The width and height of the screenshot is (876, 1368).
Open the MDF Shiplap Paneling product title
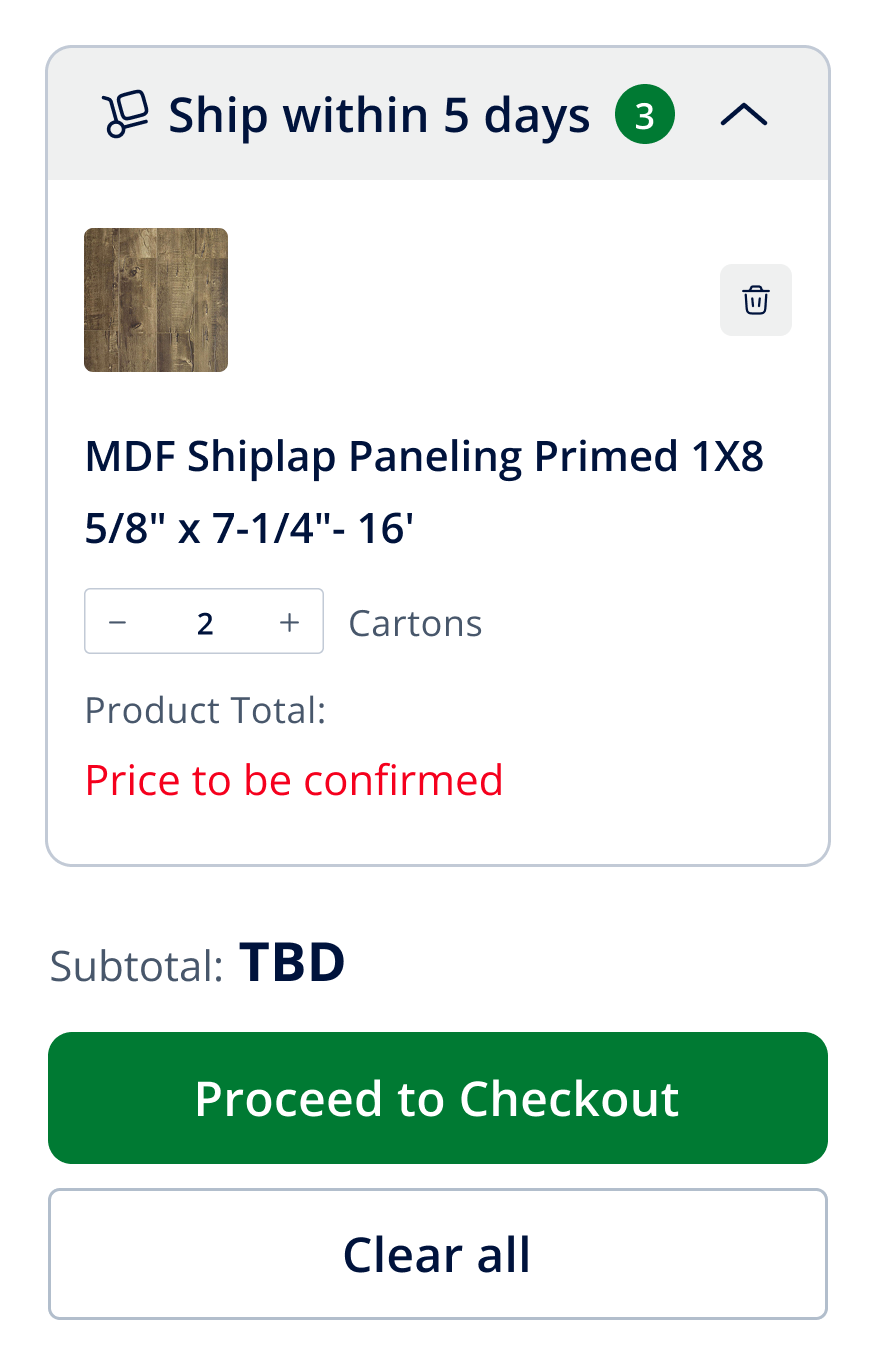click(424, 458)
